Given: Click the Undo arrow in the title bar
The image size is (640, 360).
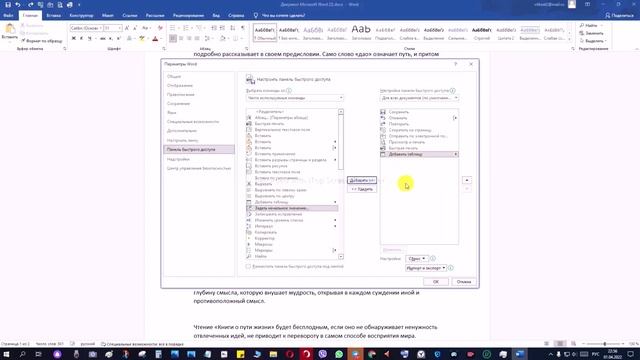Looking at the screenshot, I should pos(18,4).
